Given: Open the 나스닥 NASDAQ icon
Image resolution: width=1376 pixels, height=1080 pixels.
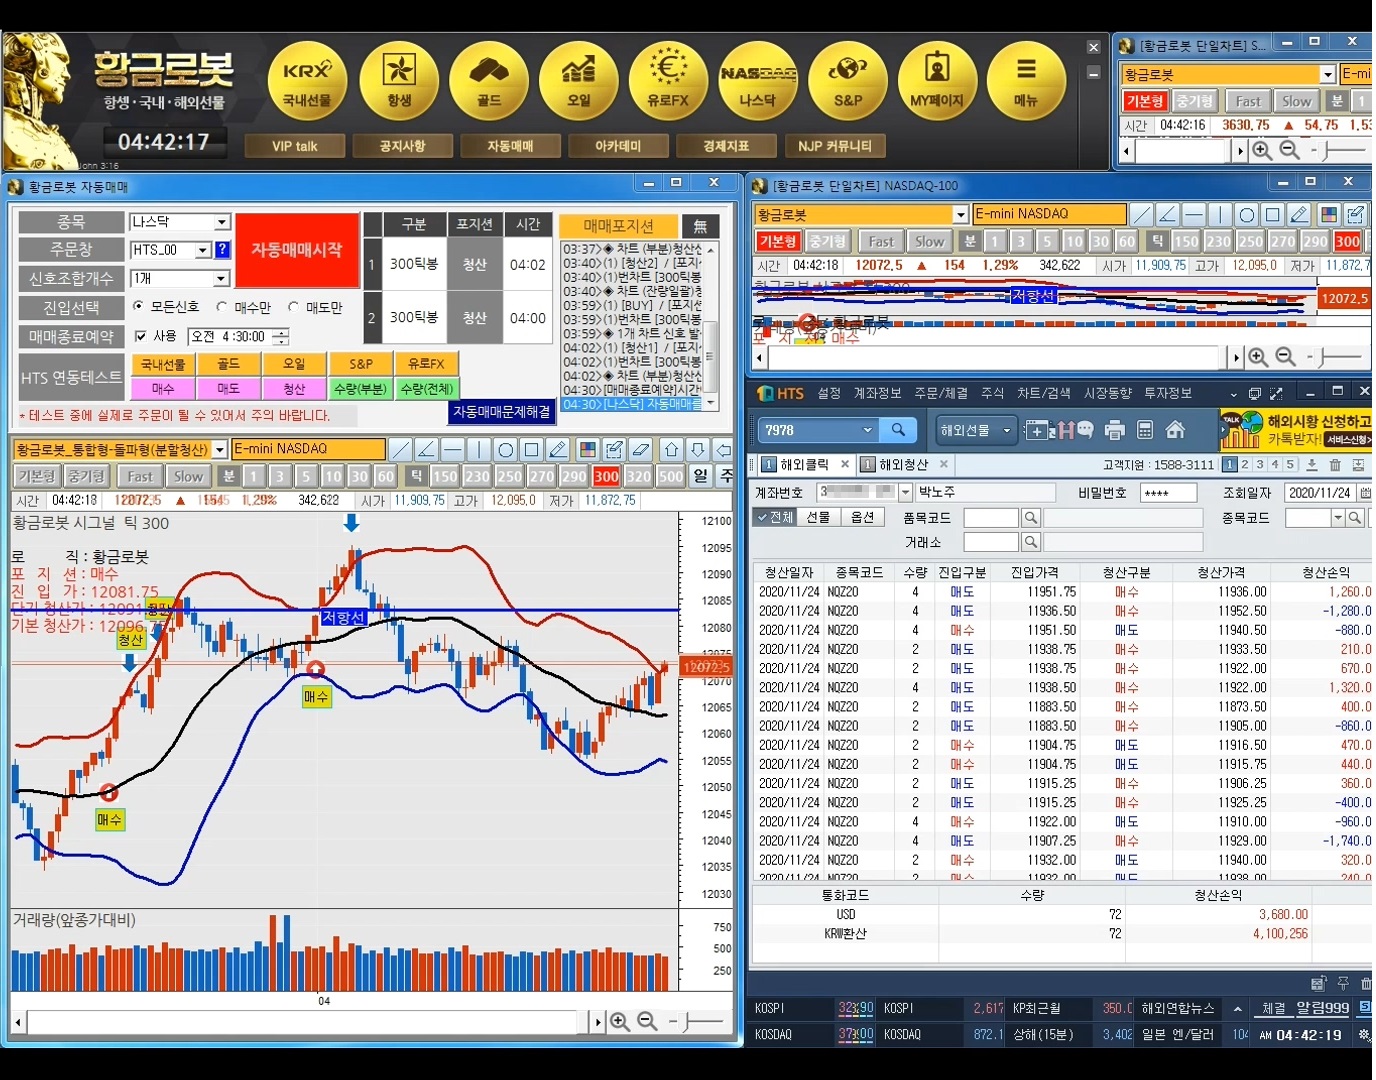Looking at the screenshot, I should point(757,81).
